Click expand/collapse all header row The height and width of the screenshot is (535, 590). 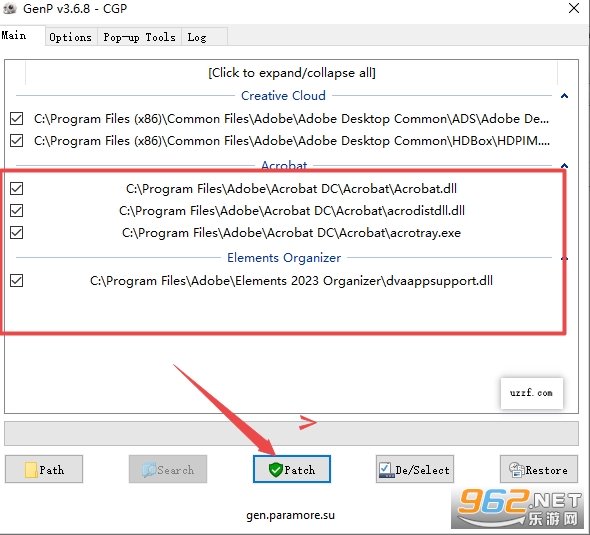click(292, 73)
